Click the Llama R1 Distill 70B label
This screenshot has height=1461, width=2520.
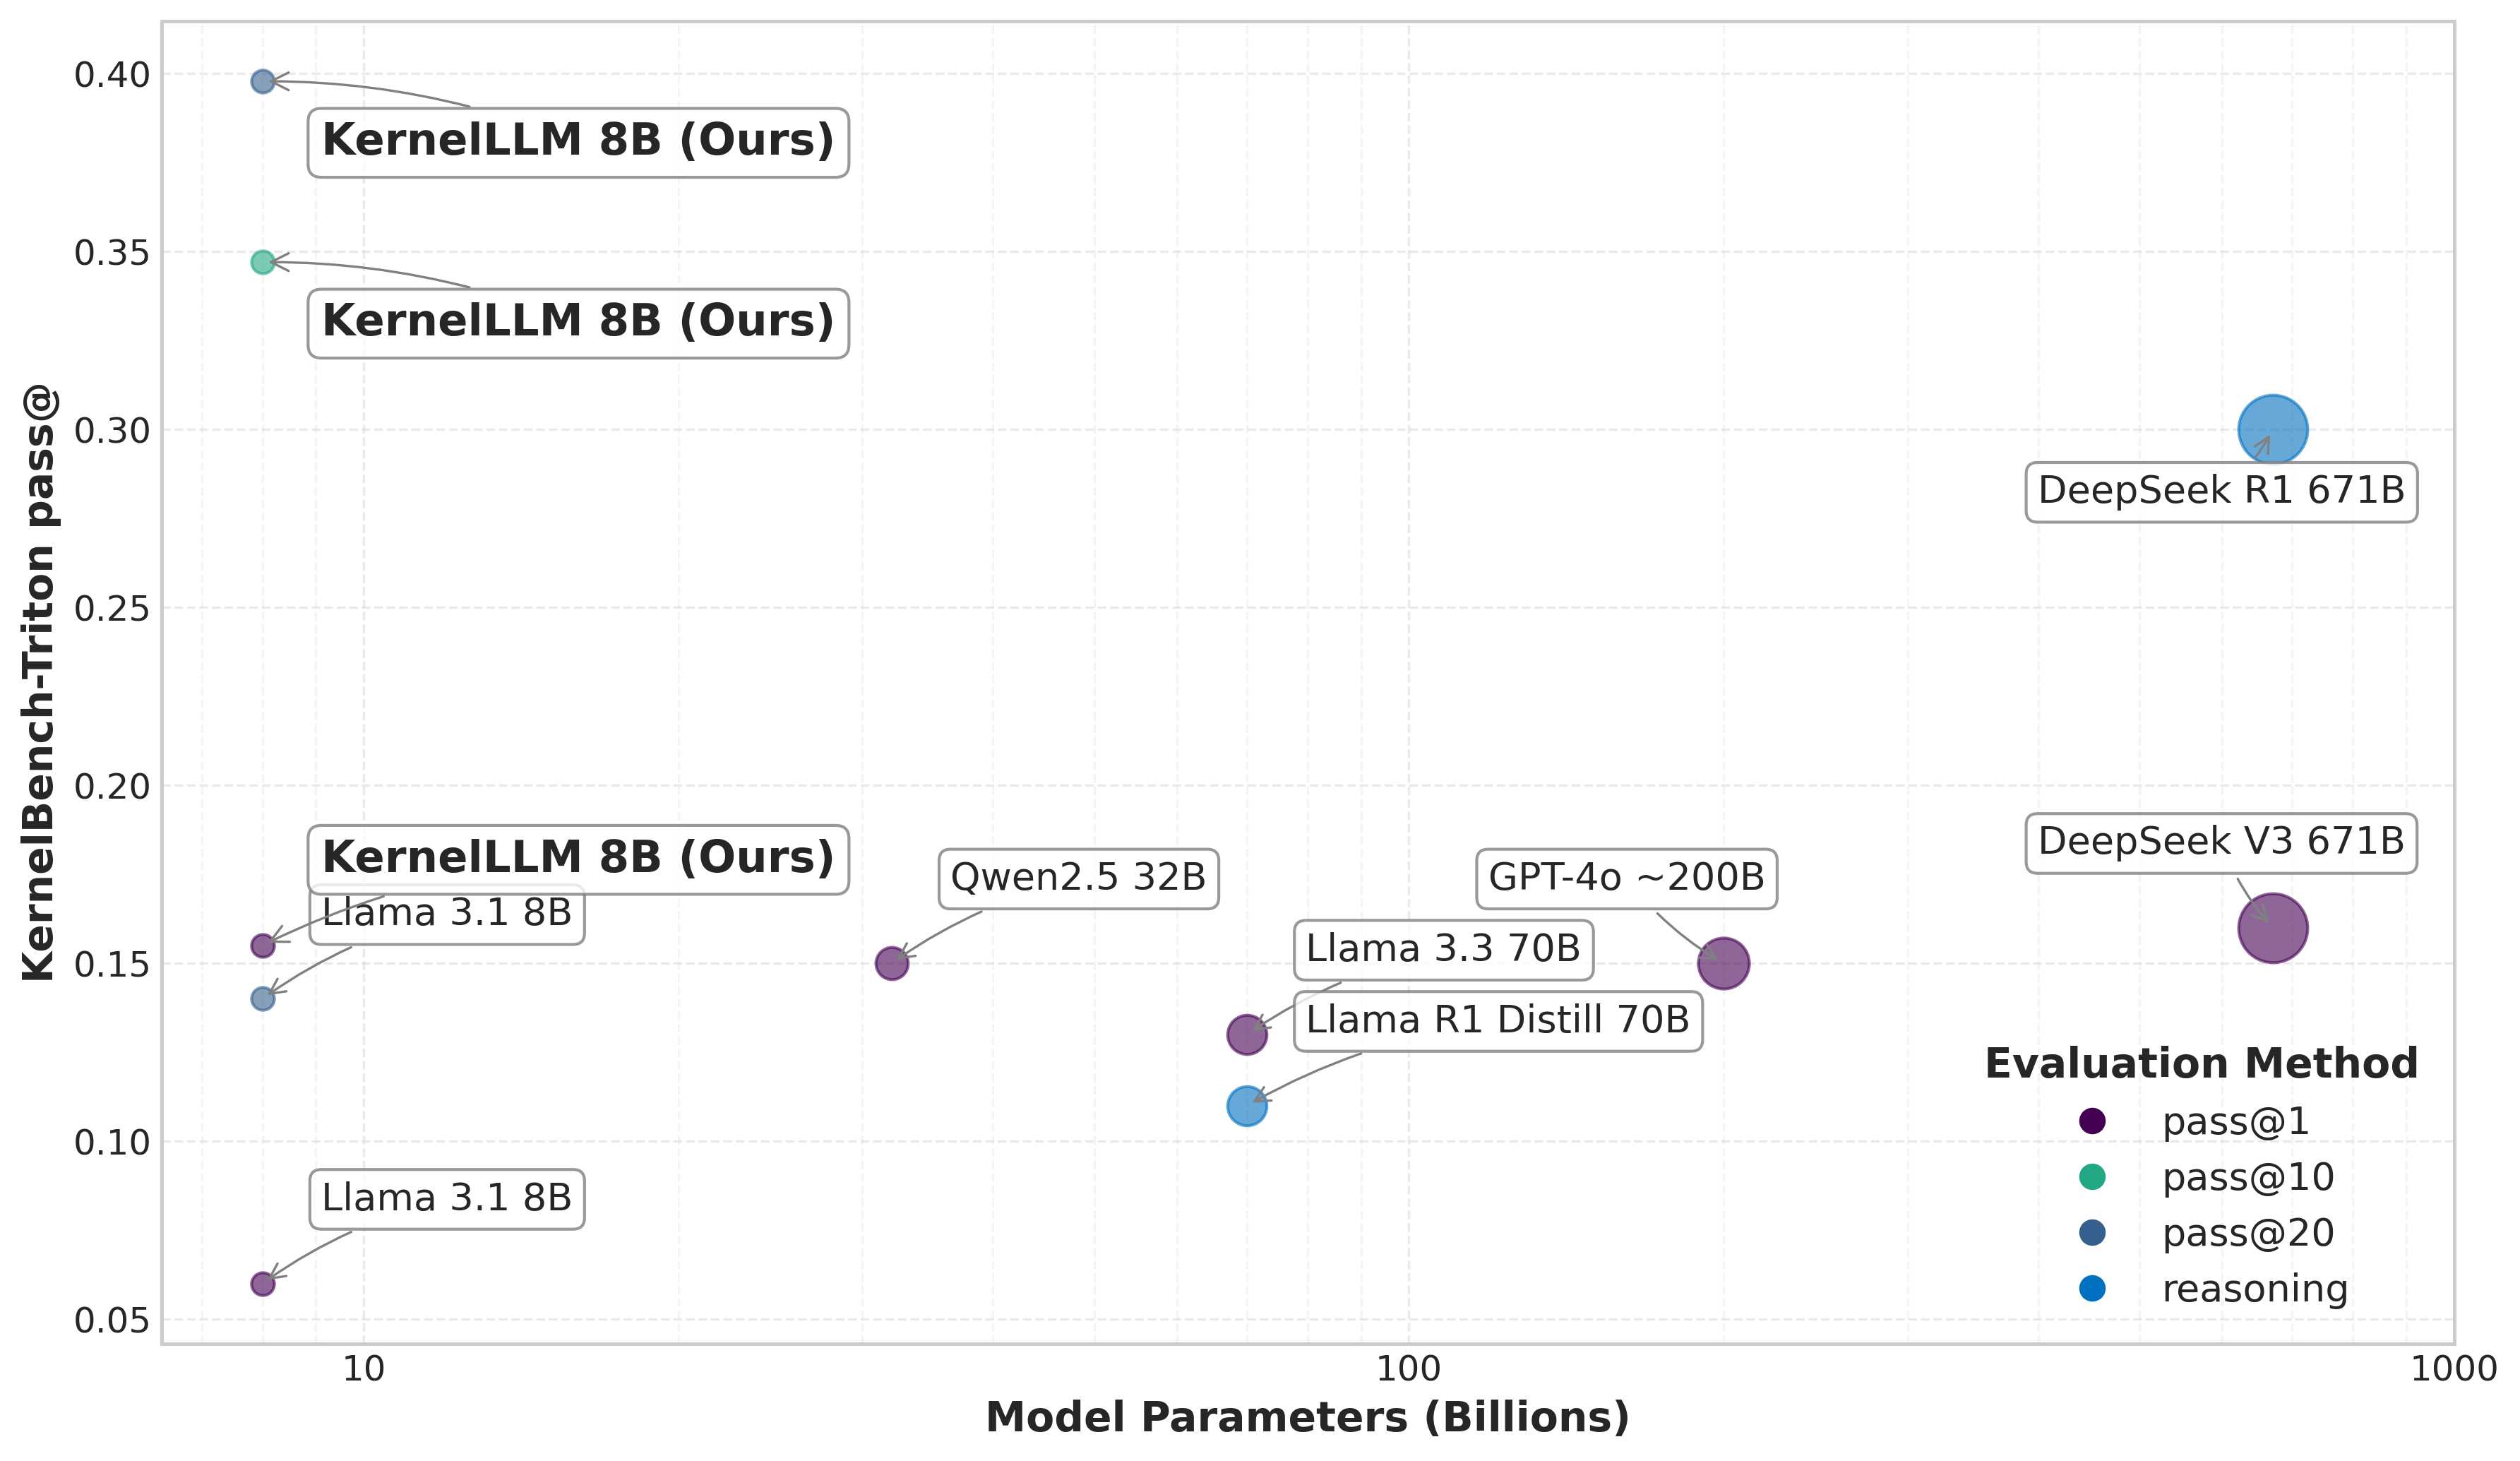(1497, 1020)
